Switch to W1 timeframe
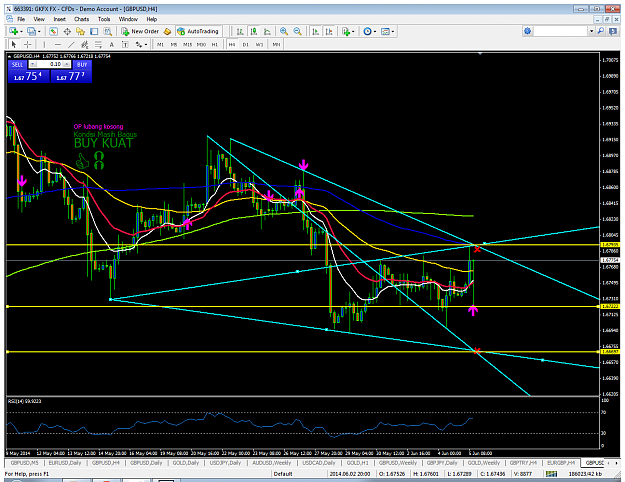The height and width of the screenshot is (482, 625). click(x=259, y=44)
